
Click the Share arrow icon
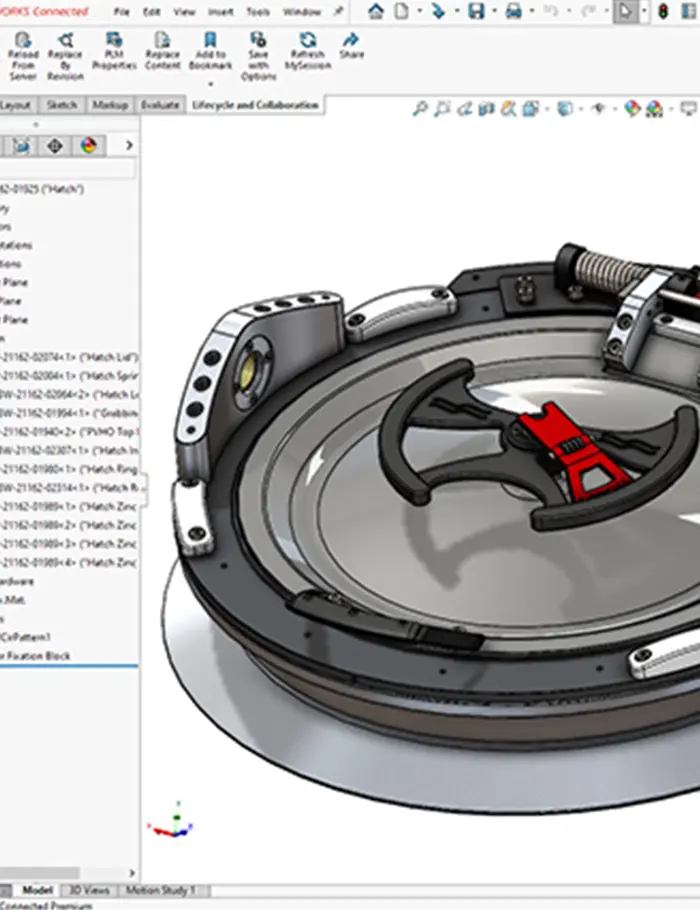click(x=351, y=39)
